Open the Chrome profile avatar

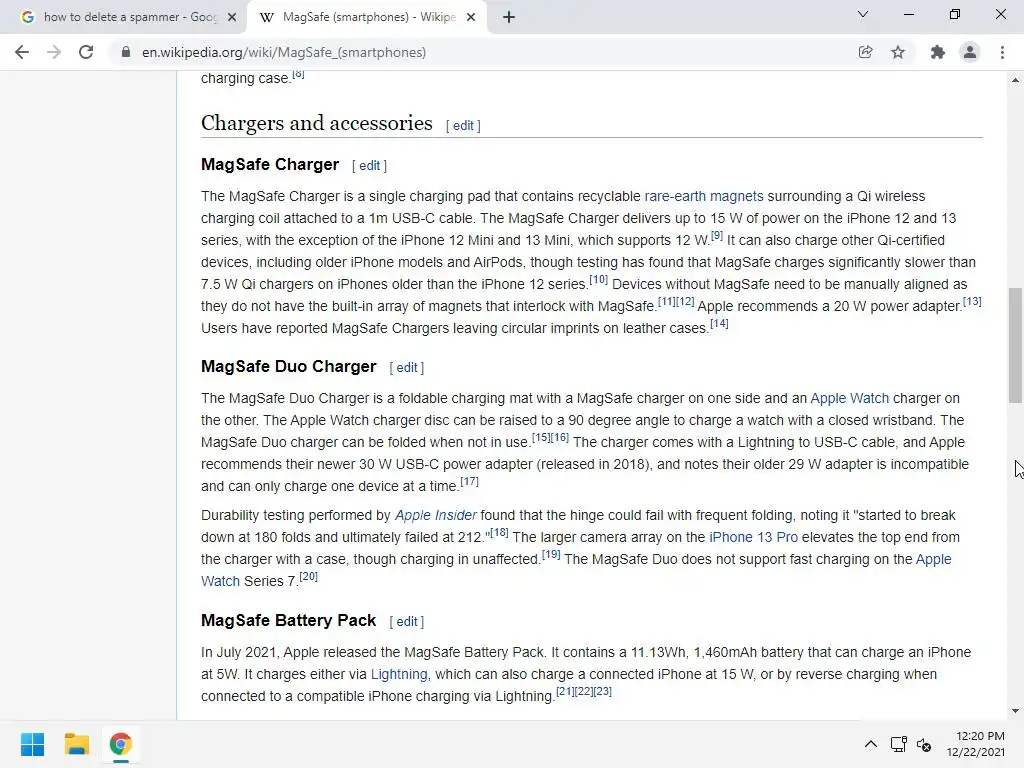coord(970,52)
